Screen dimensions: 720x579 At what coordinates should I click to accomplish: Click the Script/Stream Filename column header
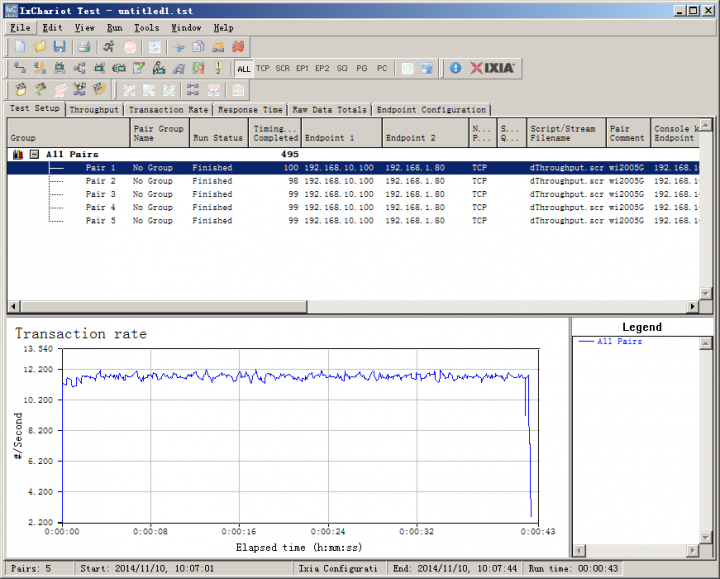(x=566, y=133)
